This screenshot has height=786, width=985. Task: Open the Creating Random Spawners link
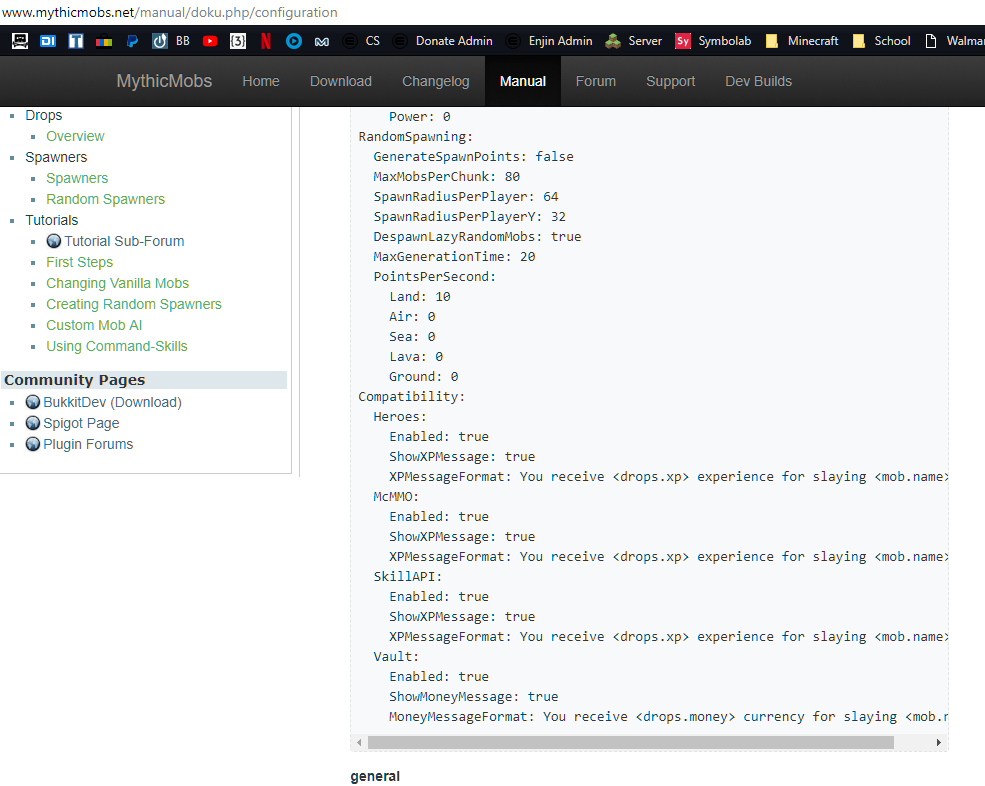click(134, 304)
